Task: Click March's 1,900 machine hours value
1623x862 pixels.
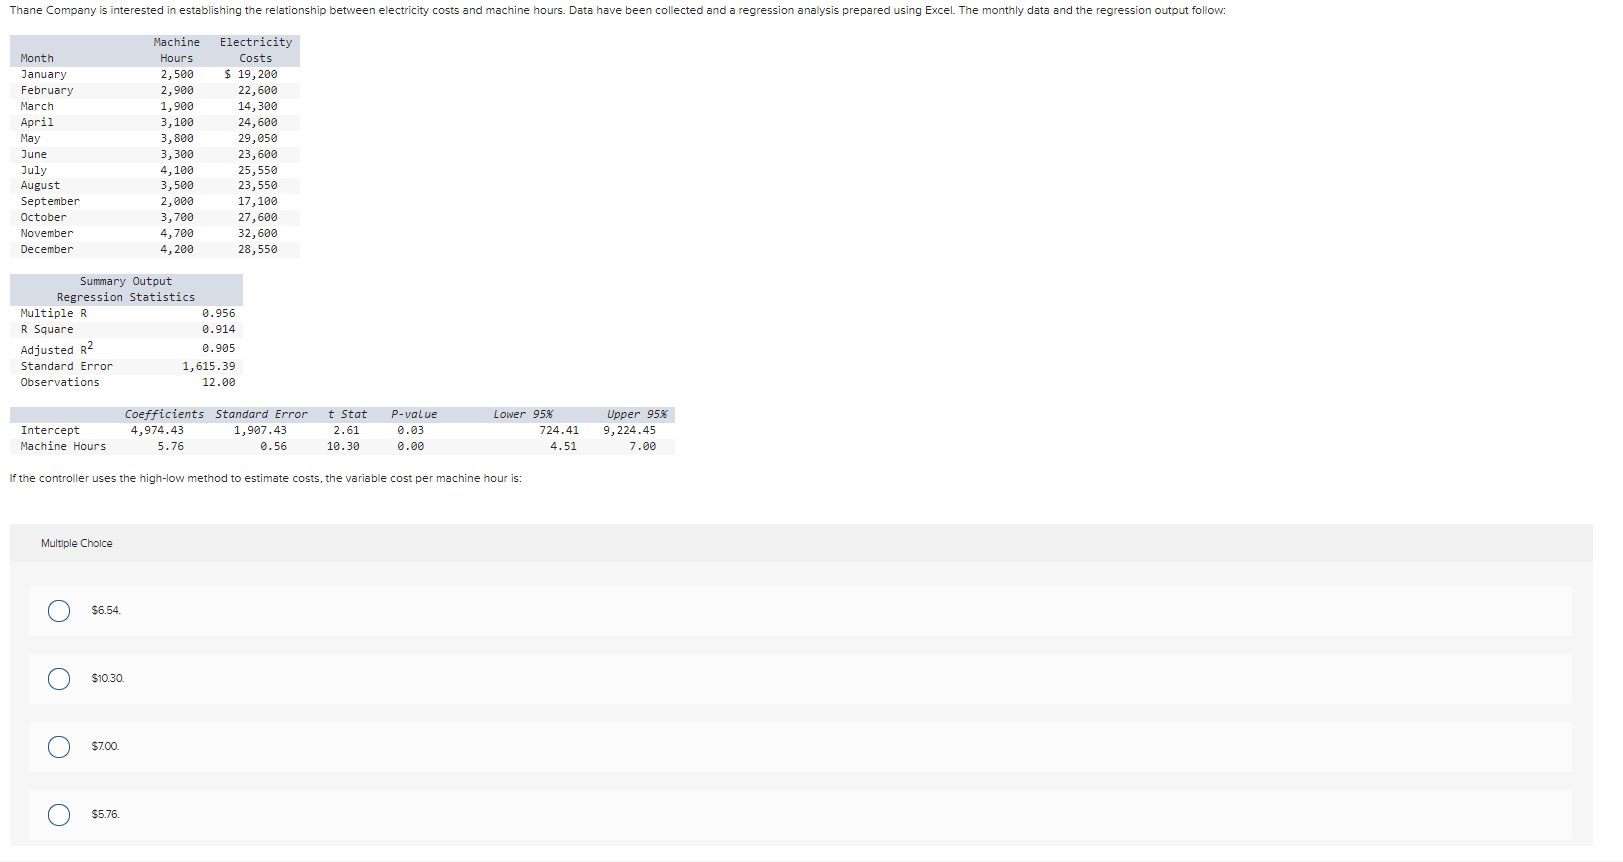Action: click(177, 107)
